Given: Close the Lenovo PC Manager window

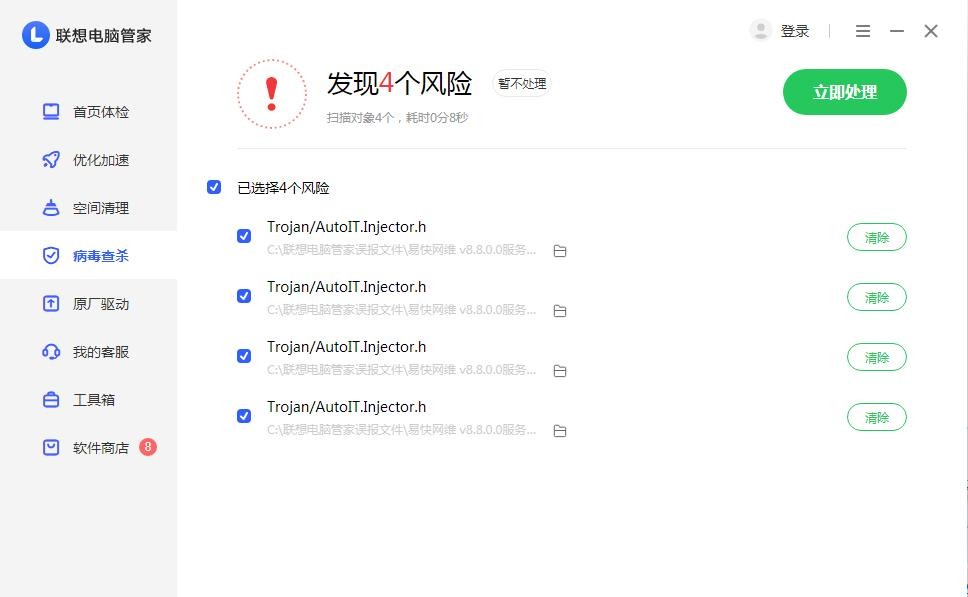Looking at the screenshot, I should click(x=931, y=31).
